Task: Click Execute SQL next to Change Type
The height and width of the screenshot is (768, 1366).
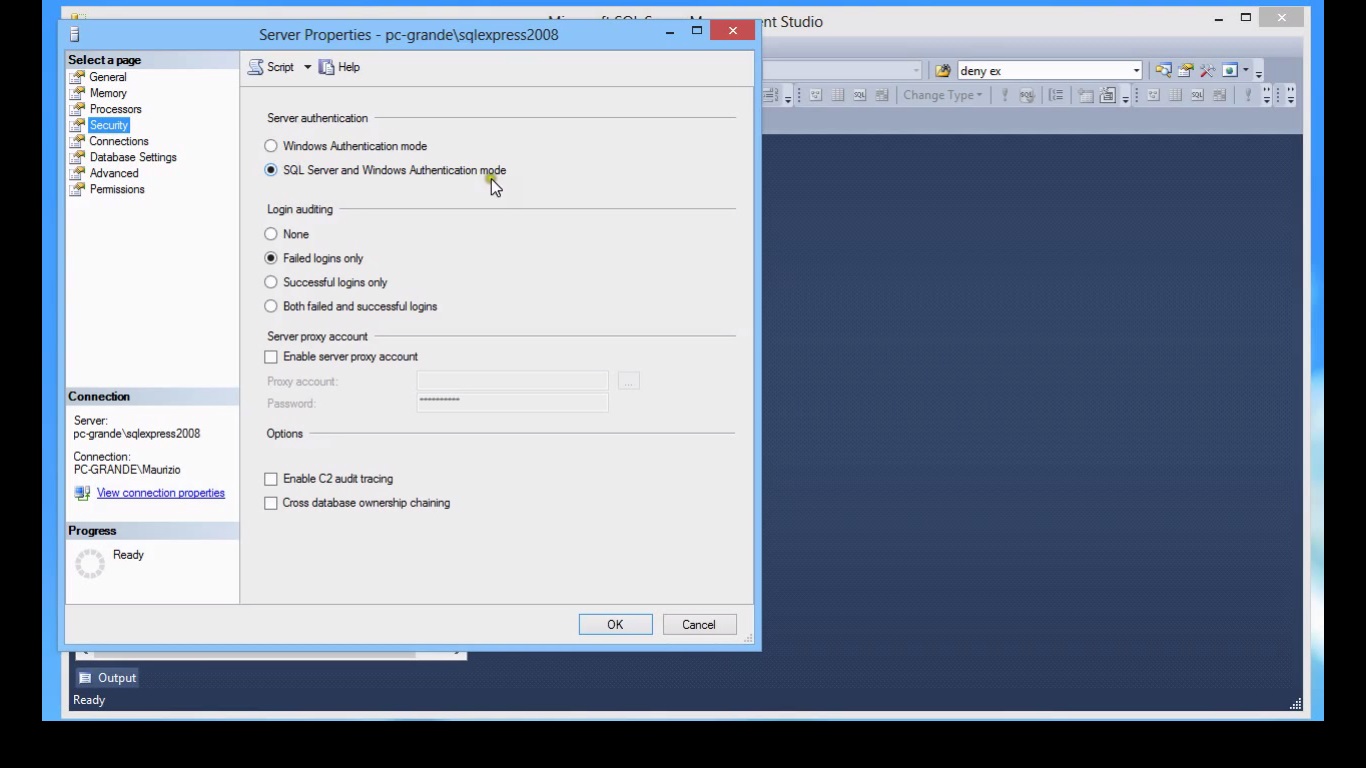Action: [1004, 95]
